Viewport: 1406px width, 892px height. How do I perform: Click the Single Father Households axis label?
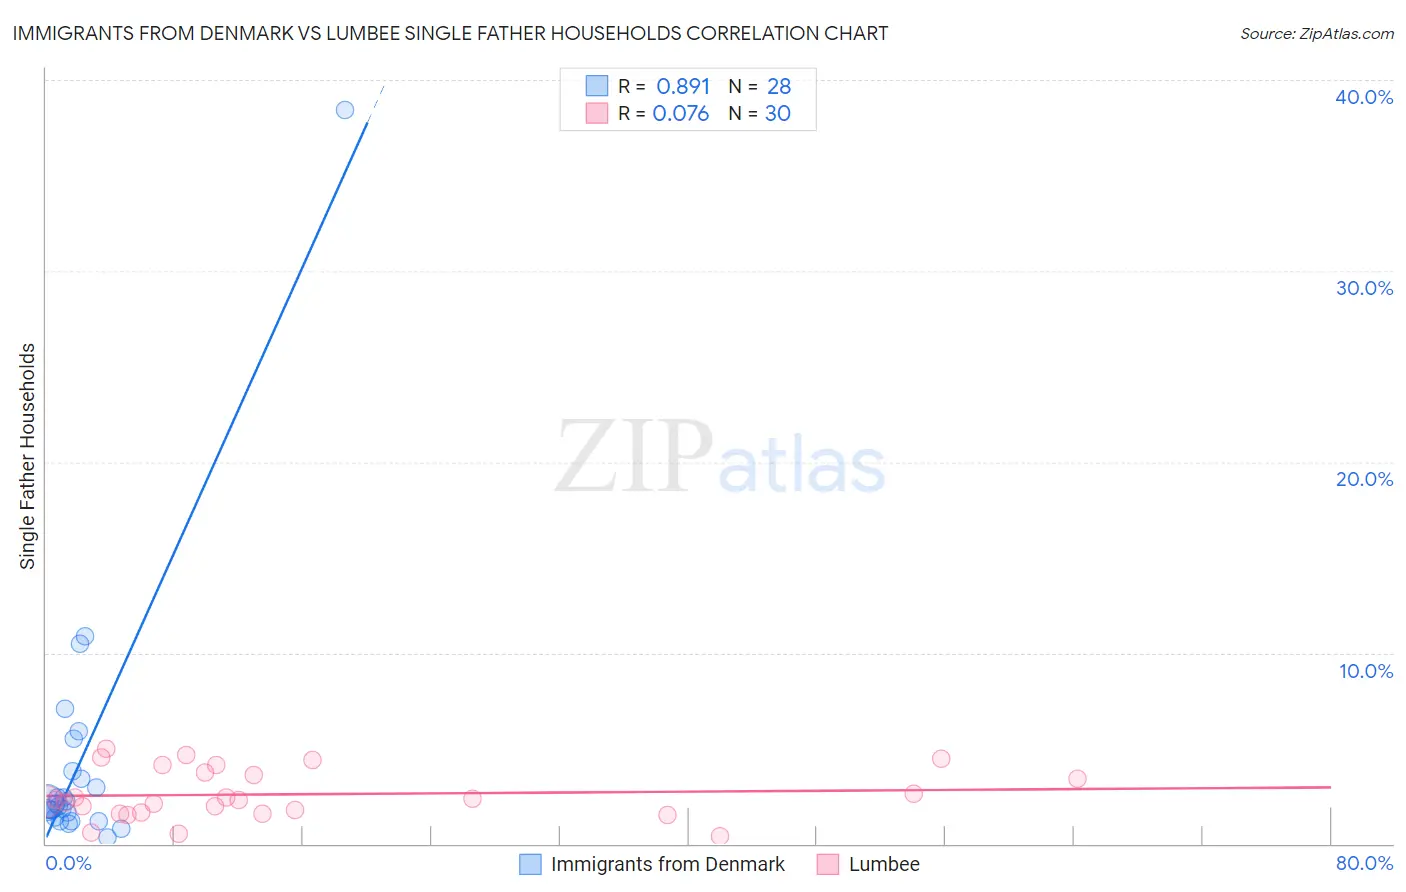click(28, 456)
